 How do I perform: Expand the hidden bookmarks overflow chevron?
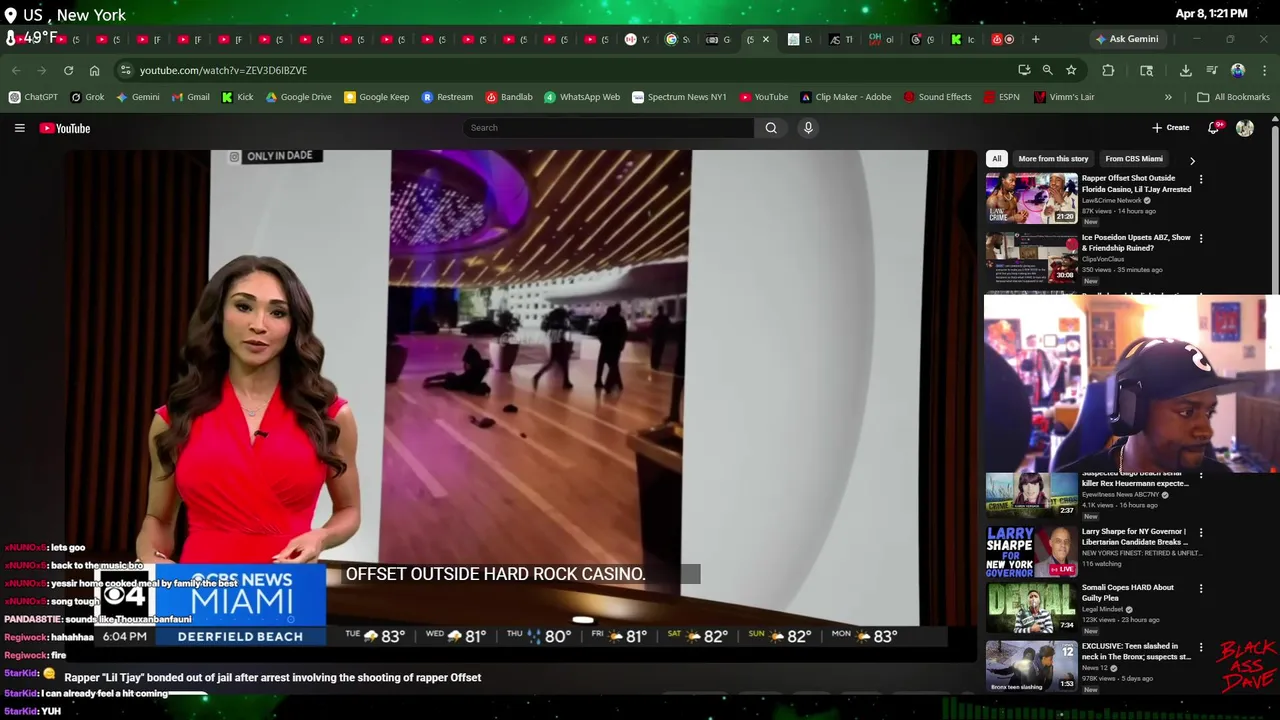pos(1168,97)
